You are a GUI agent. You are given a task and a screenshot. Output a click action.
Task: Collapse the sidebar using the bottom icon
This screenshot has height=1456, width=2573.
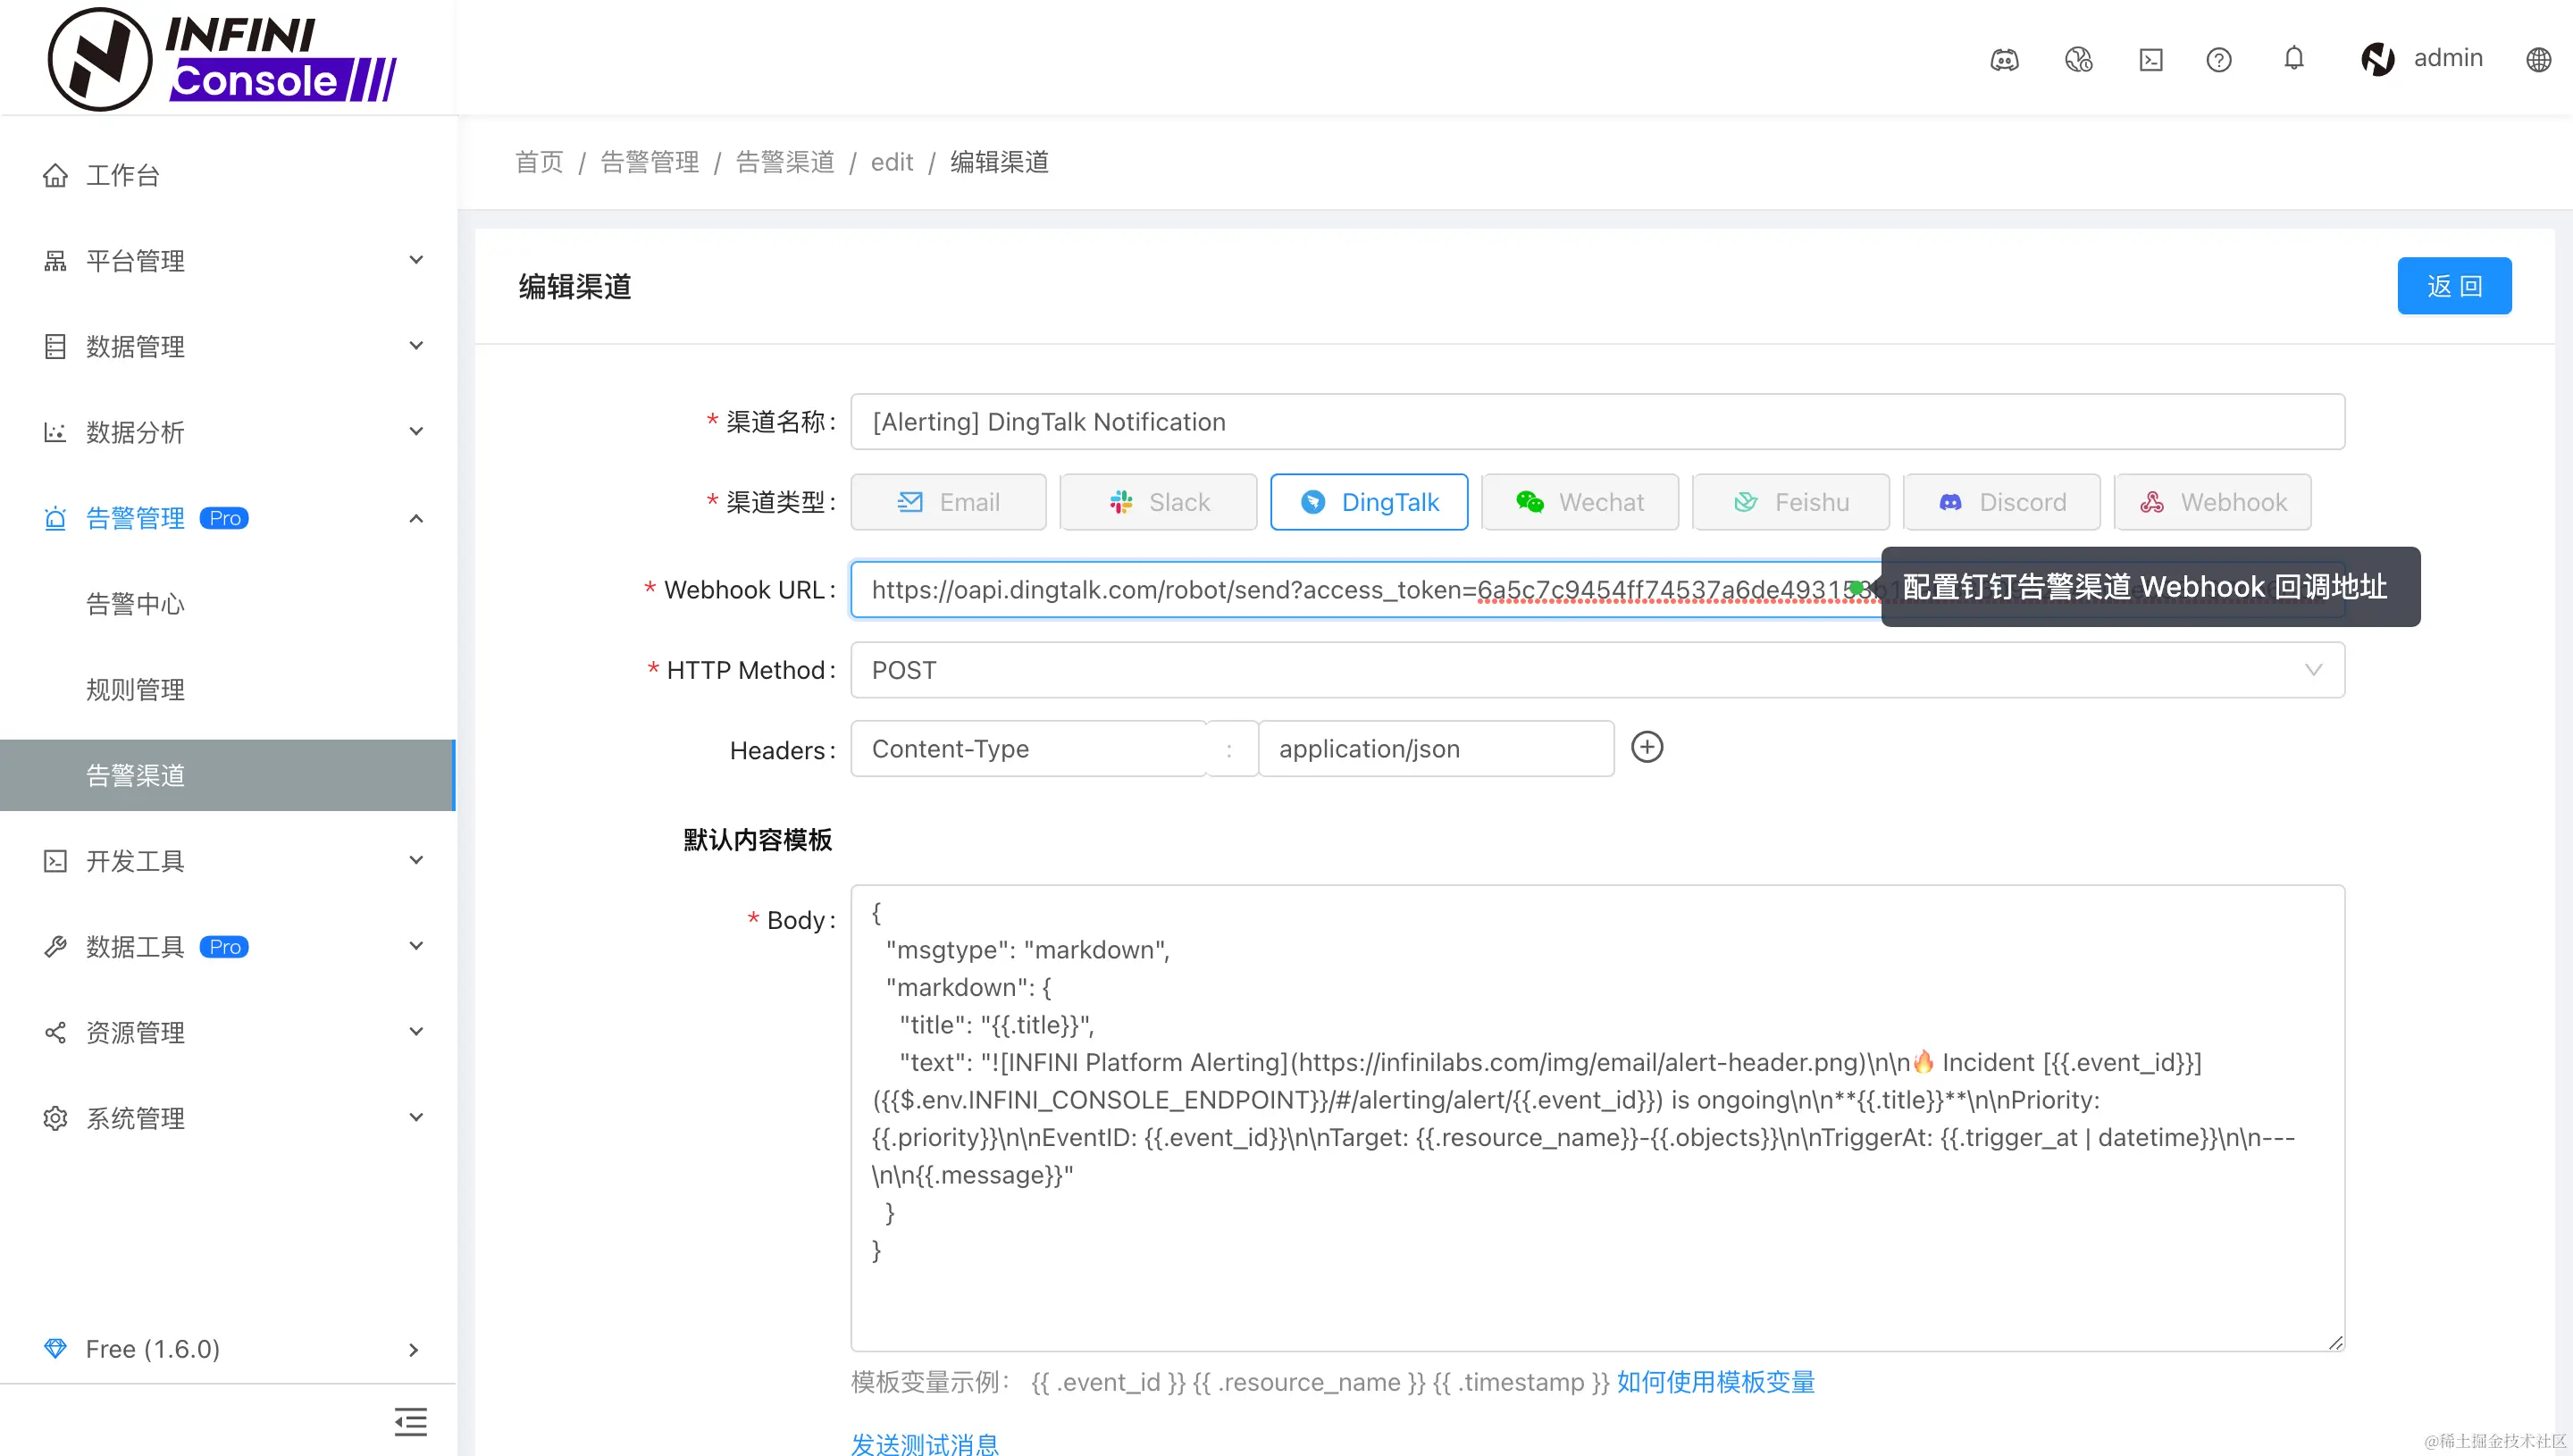click(411, 1421)
